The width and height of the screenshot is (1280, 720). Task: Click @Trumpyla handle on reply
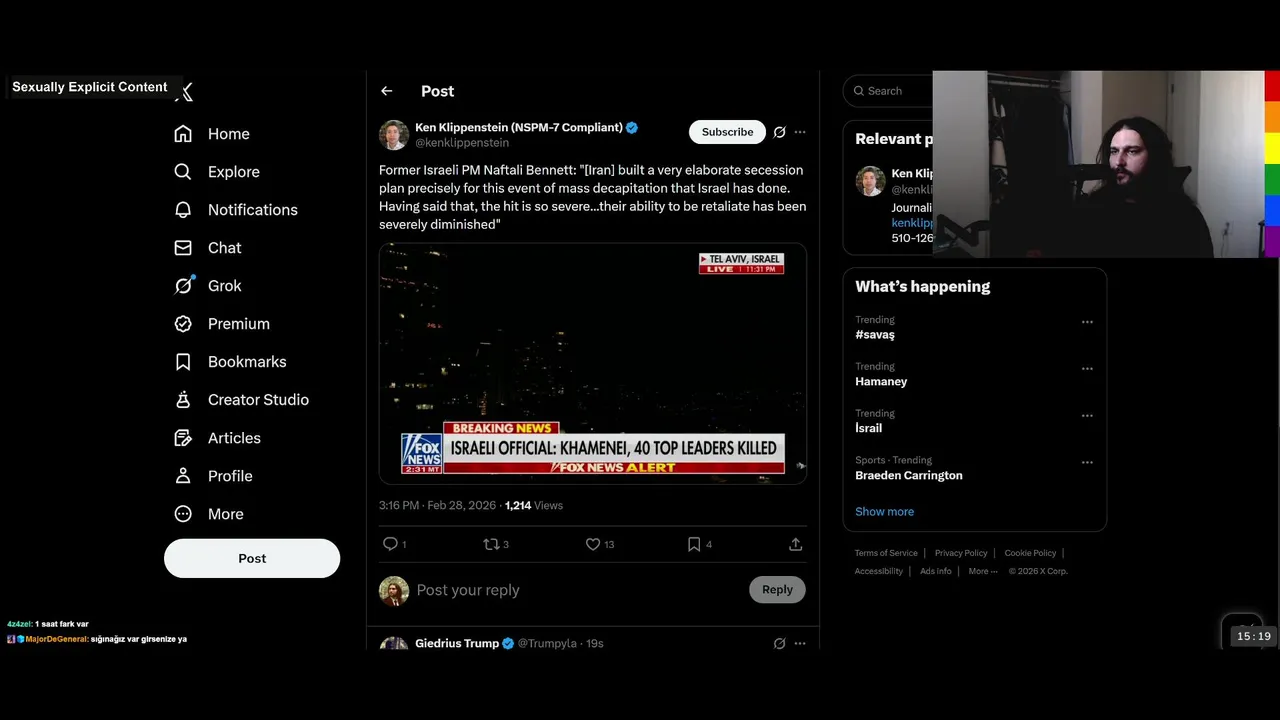[547, 643]
